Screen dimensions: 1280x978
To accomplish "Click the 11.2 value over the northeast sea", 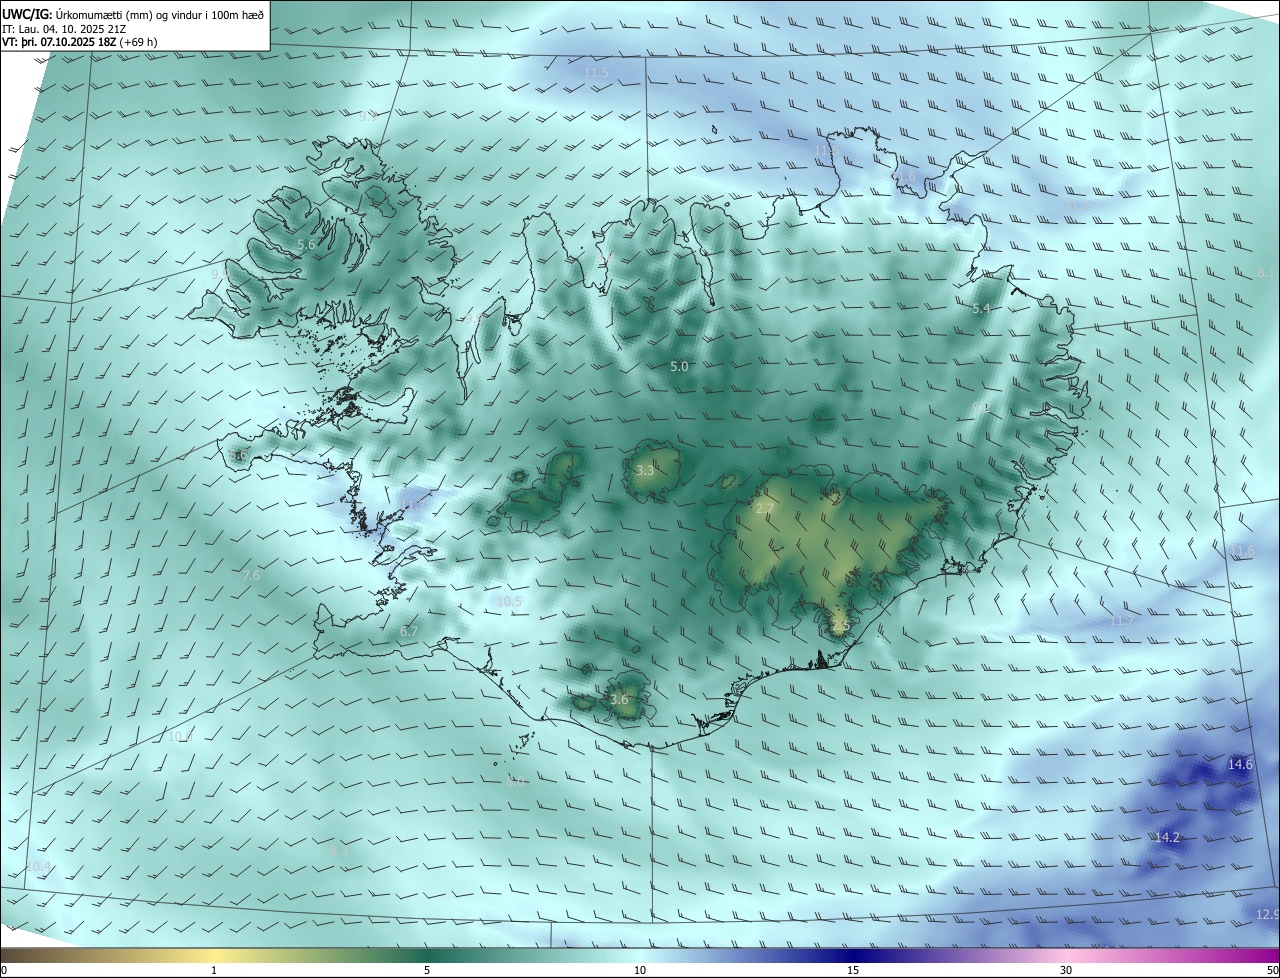I will click(1078, 205).
